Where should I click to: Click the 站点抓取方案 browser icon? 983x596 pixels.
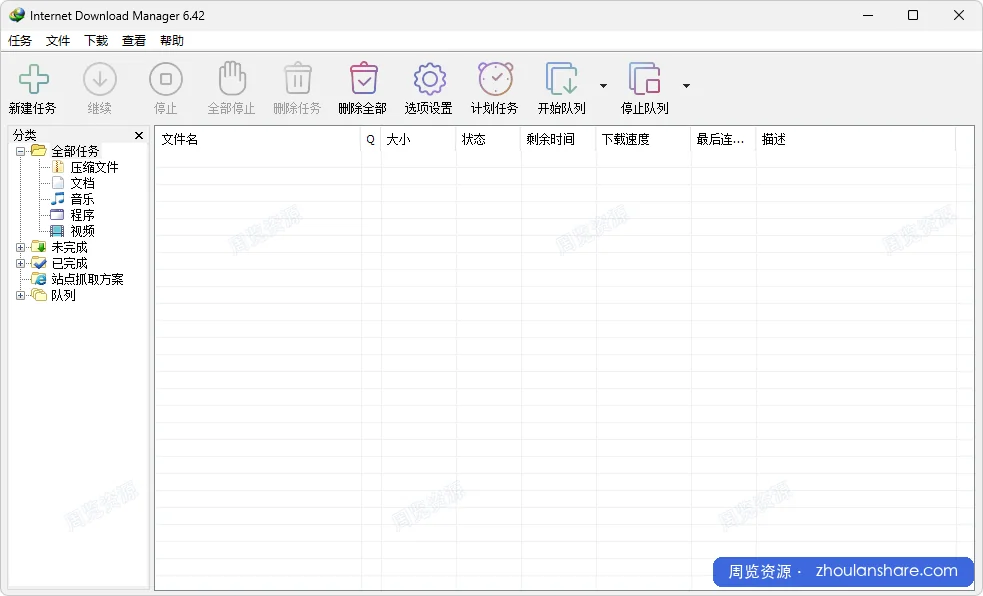39,279
